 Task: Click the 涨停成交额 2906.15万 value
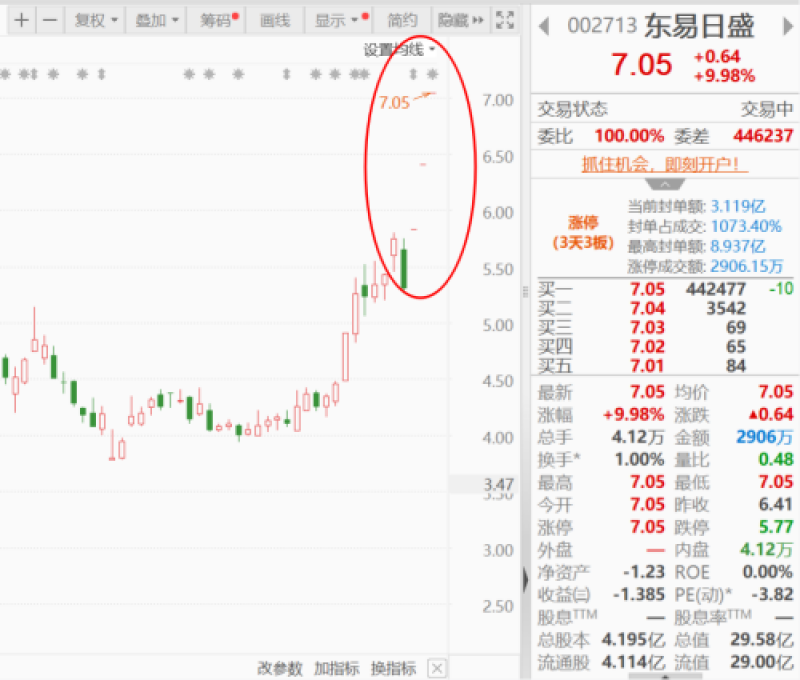tap(747, 266)
